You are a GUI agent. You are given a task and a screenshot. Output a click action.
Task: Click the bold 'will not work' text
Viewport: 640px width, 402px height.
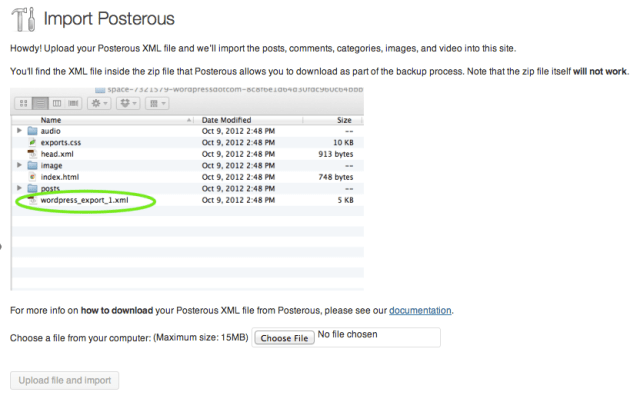pyautogui.click(x=600, y=71)
